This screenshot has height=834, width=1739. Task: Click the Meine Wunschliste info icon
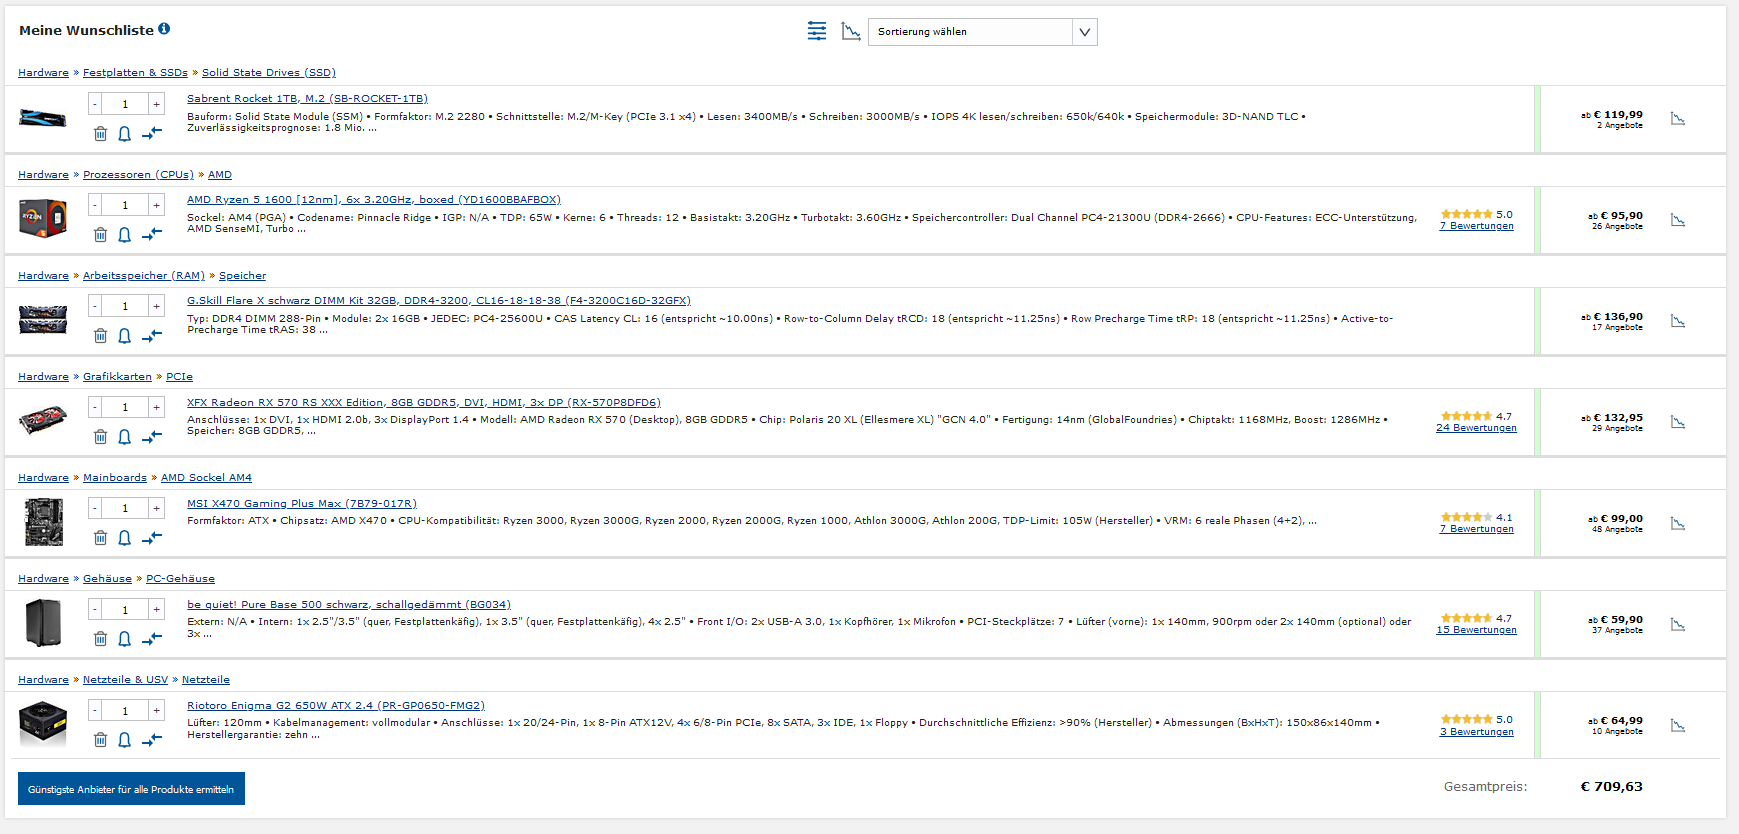[x=164, y=29]
